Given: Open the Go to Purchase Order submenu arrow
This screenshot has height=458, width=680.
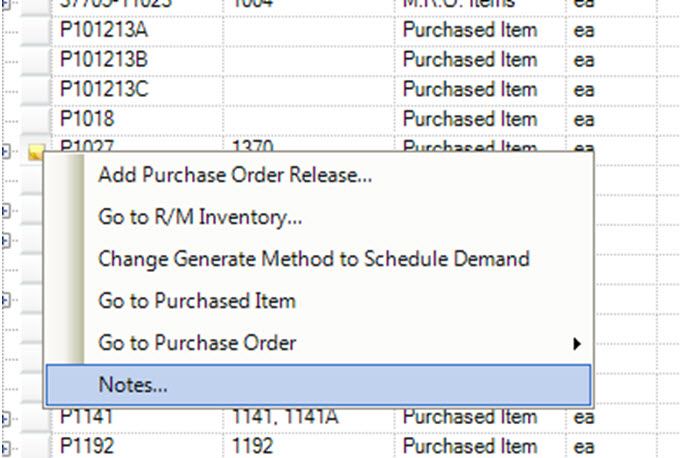Looking at the screenshot, I should [x=576, y=344].
